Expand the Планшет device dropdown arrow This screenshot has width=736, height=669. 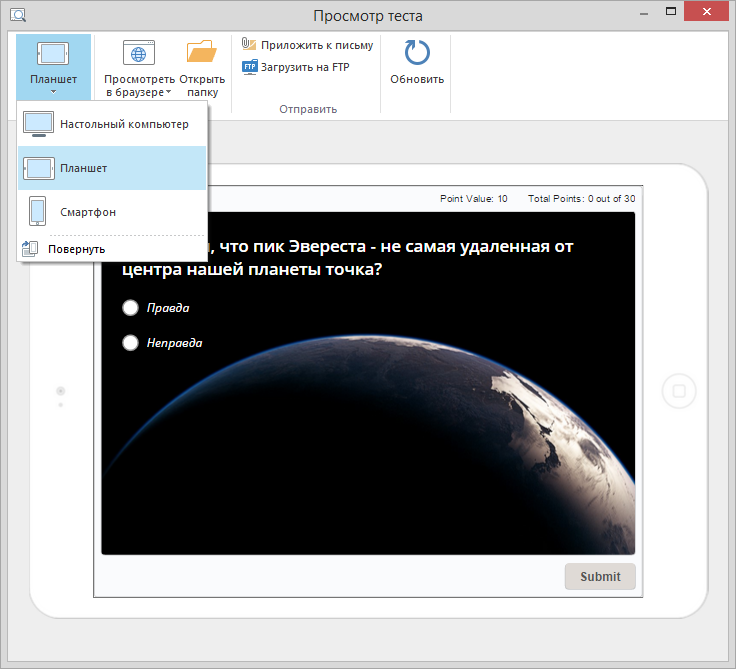[x=54, y=92]
